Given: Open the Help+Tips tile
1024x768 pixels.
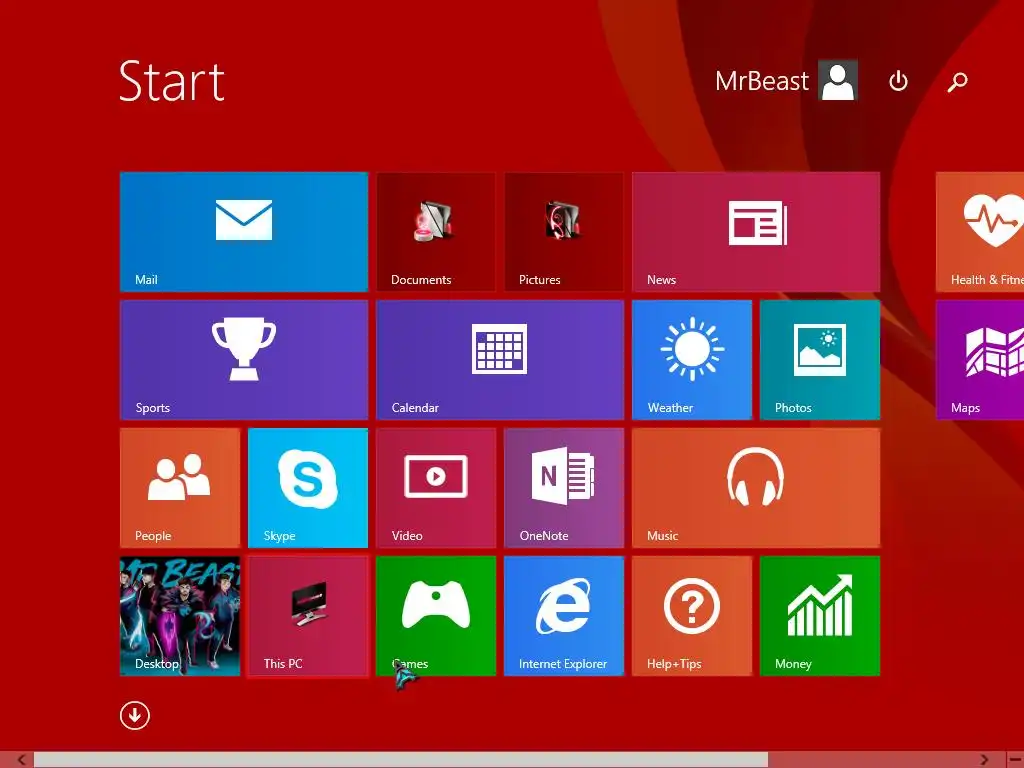Looking at the screenshot, I should pos(692,616).
